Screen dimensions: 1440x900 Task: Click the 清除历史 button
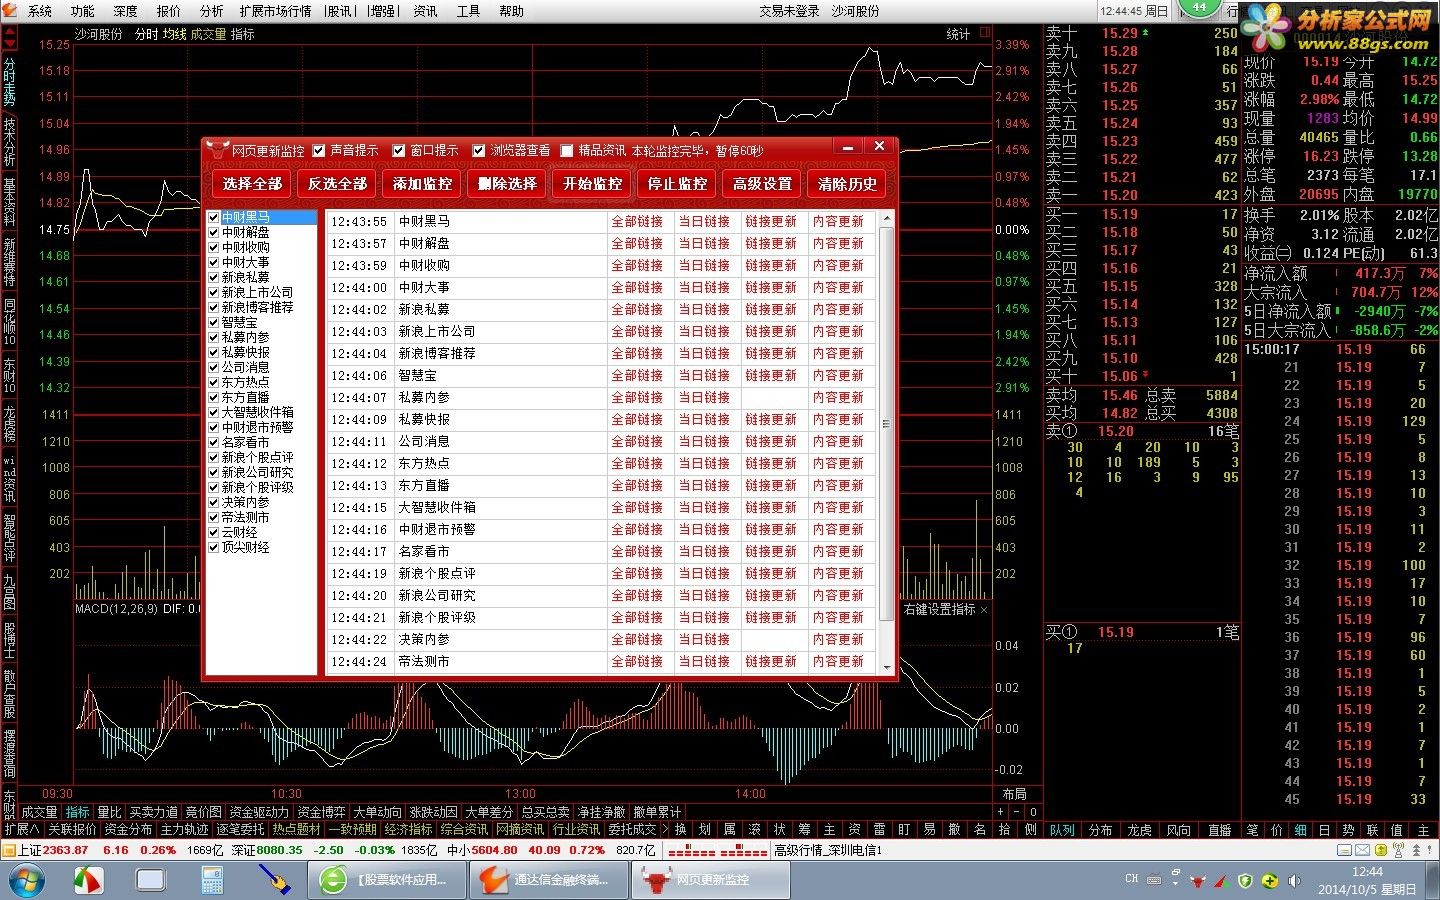[x=848, y=184]
